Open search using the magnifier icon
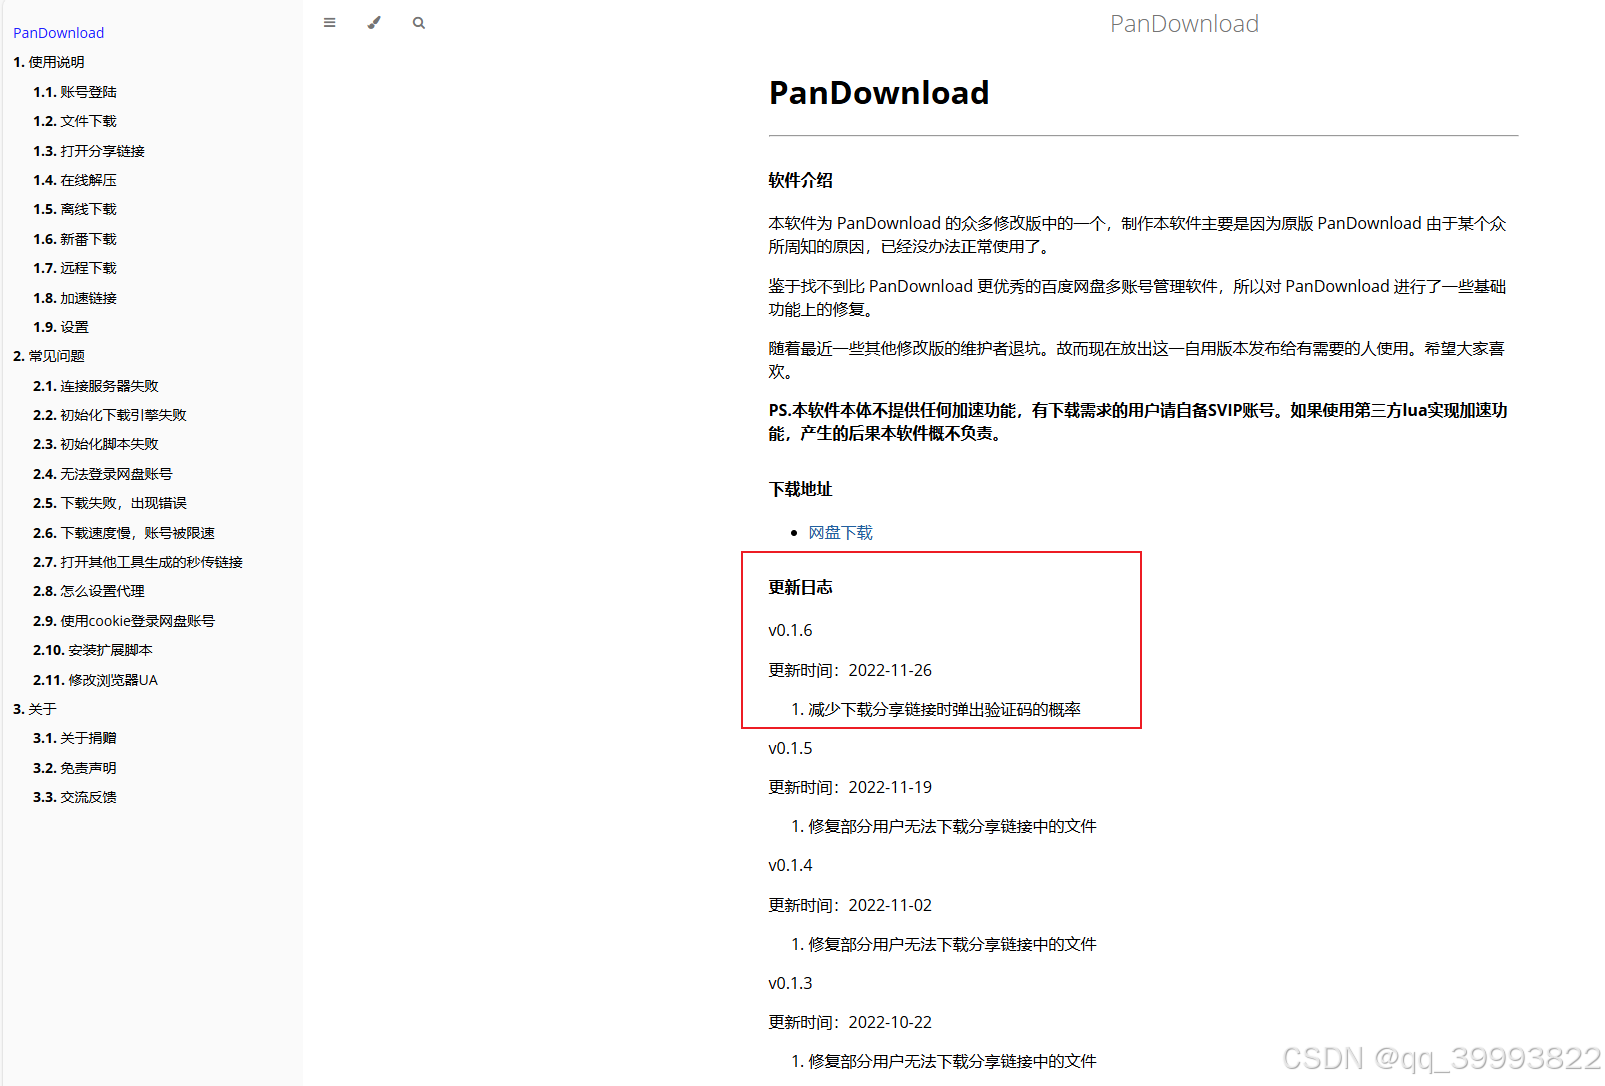 coord(419,22)
